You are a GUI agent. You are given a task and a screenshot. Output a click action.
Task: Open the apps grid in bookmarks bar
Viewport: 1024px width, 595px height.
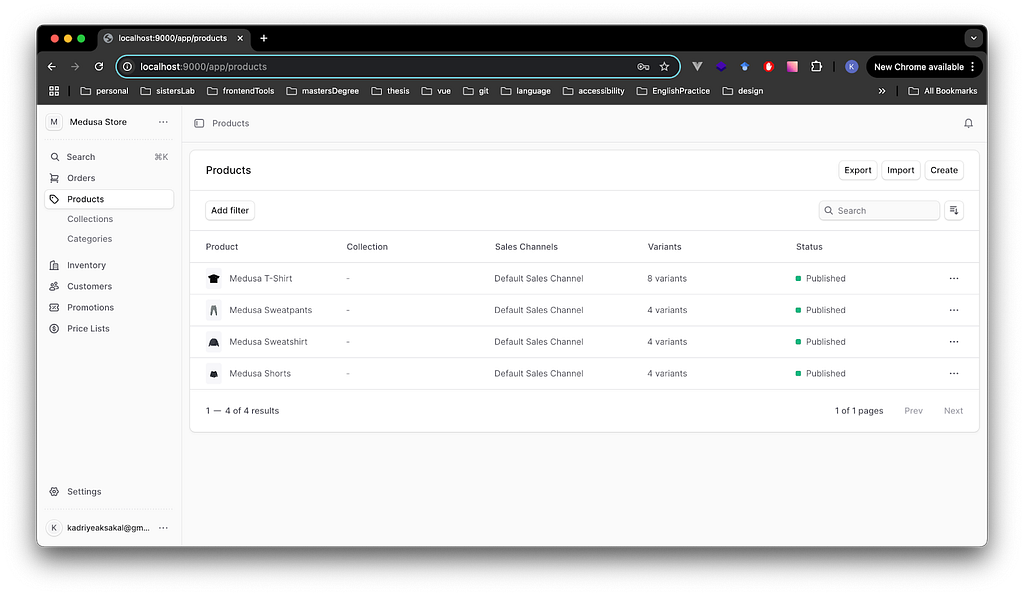point(54,91)
